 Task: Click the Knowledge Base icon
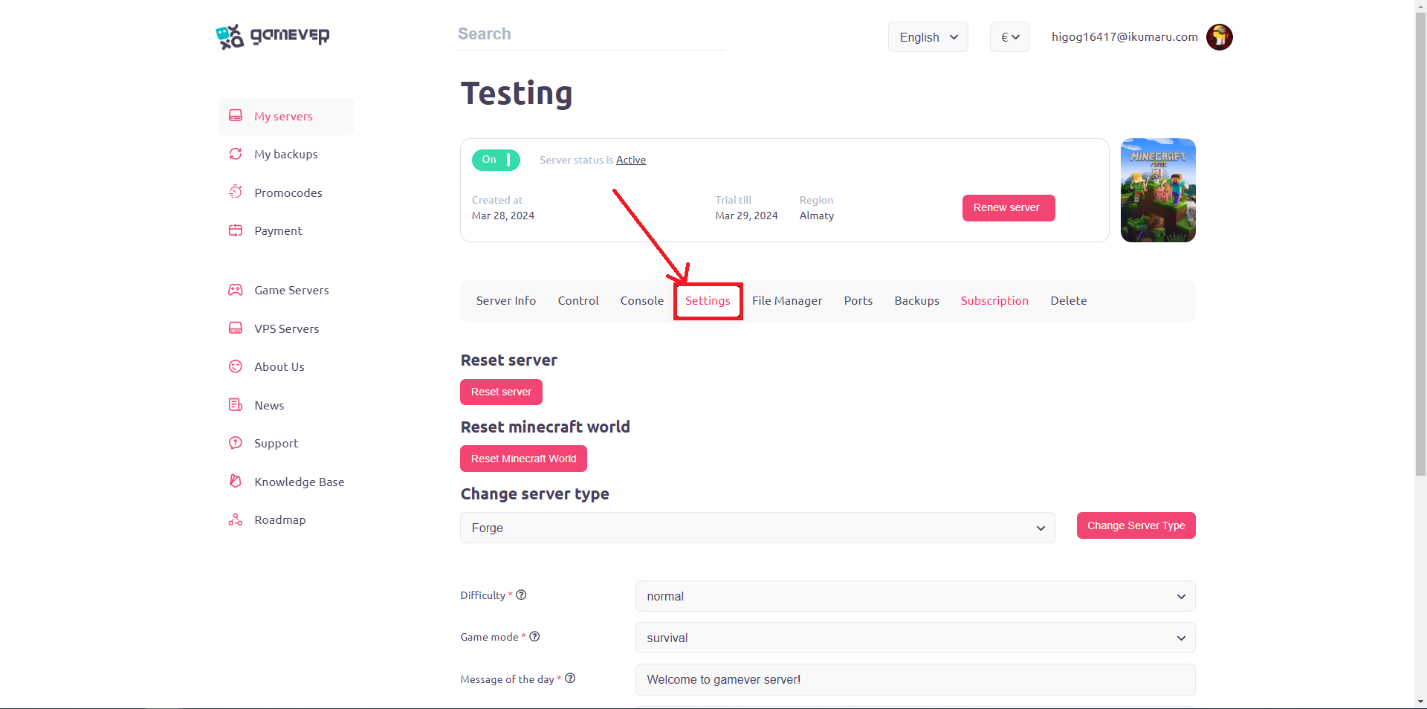(236, 482)
